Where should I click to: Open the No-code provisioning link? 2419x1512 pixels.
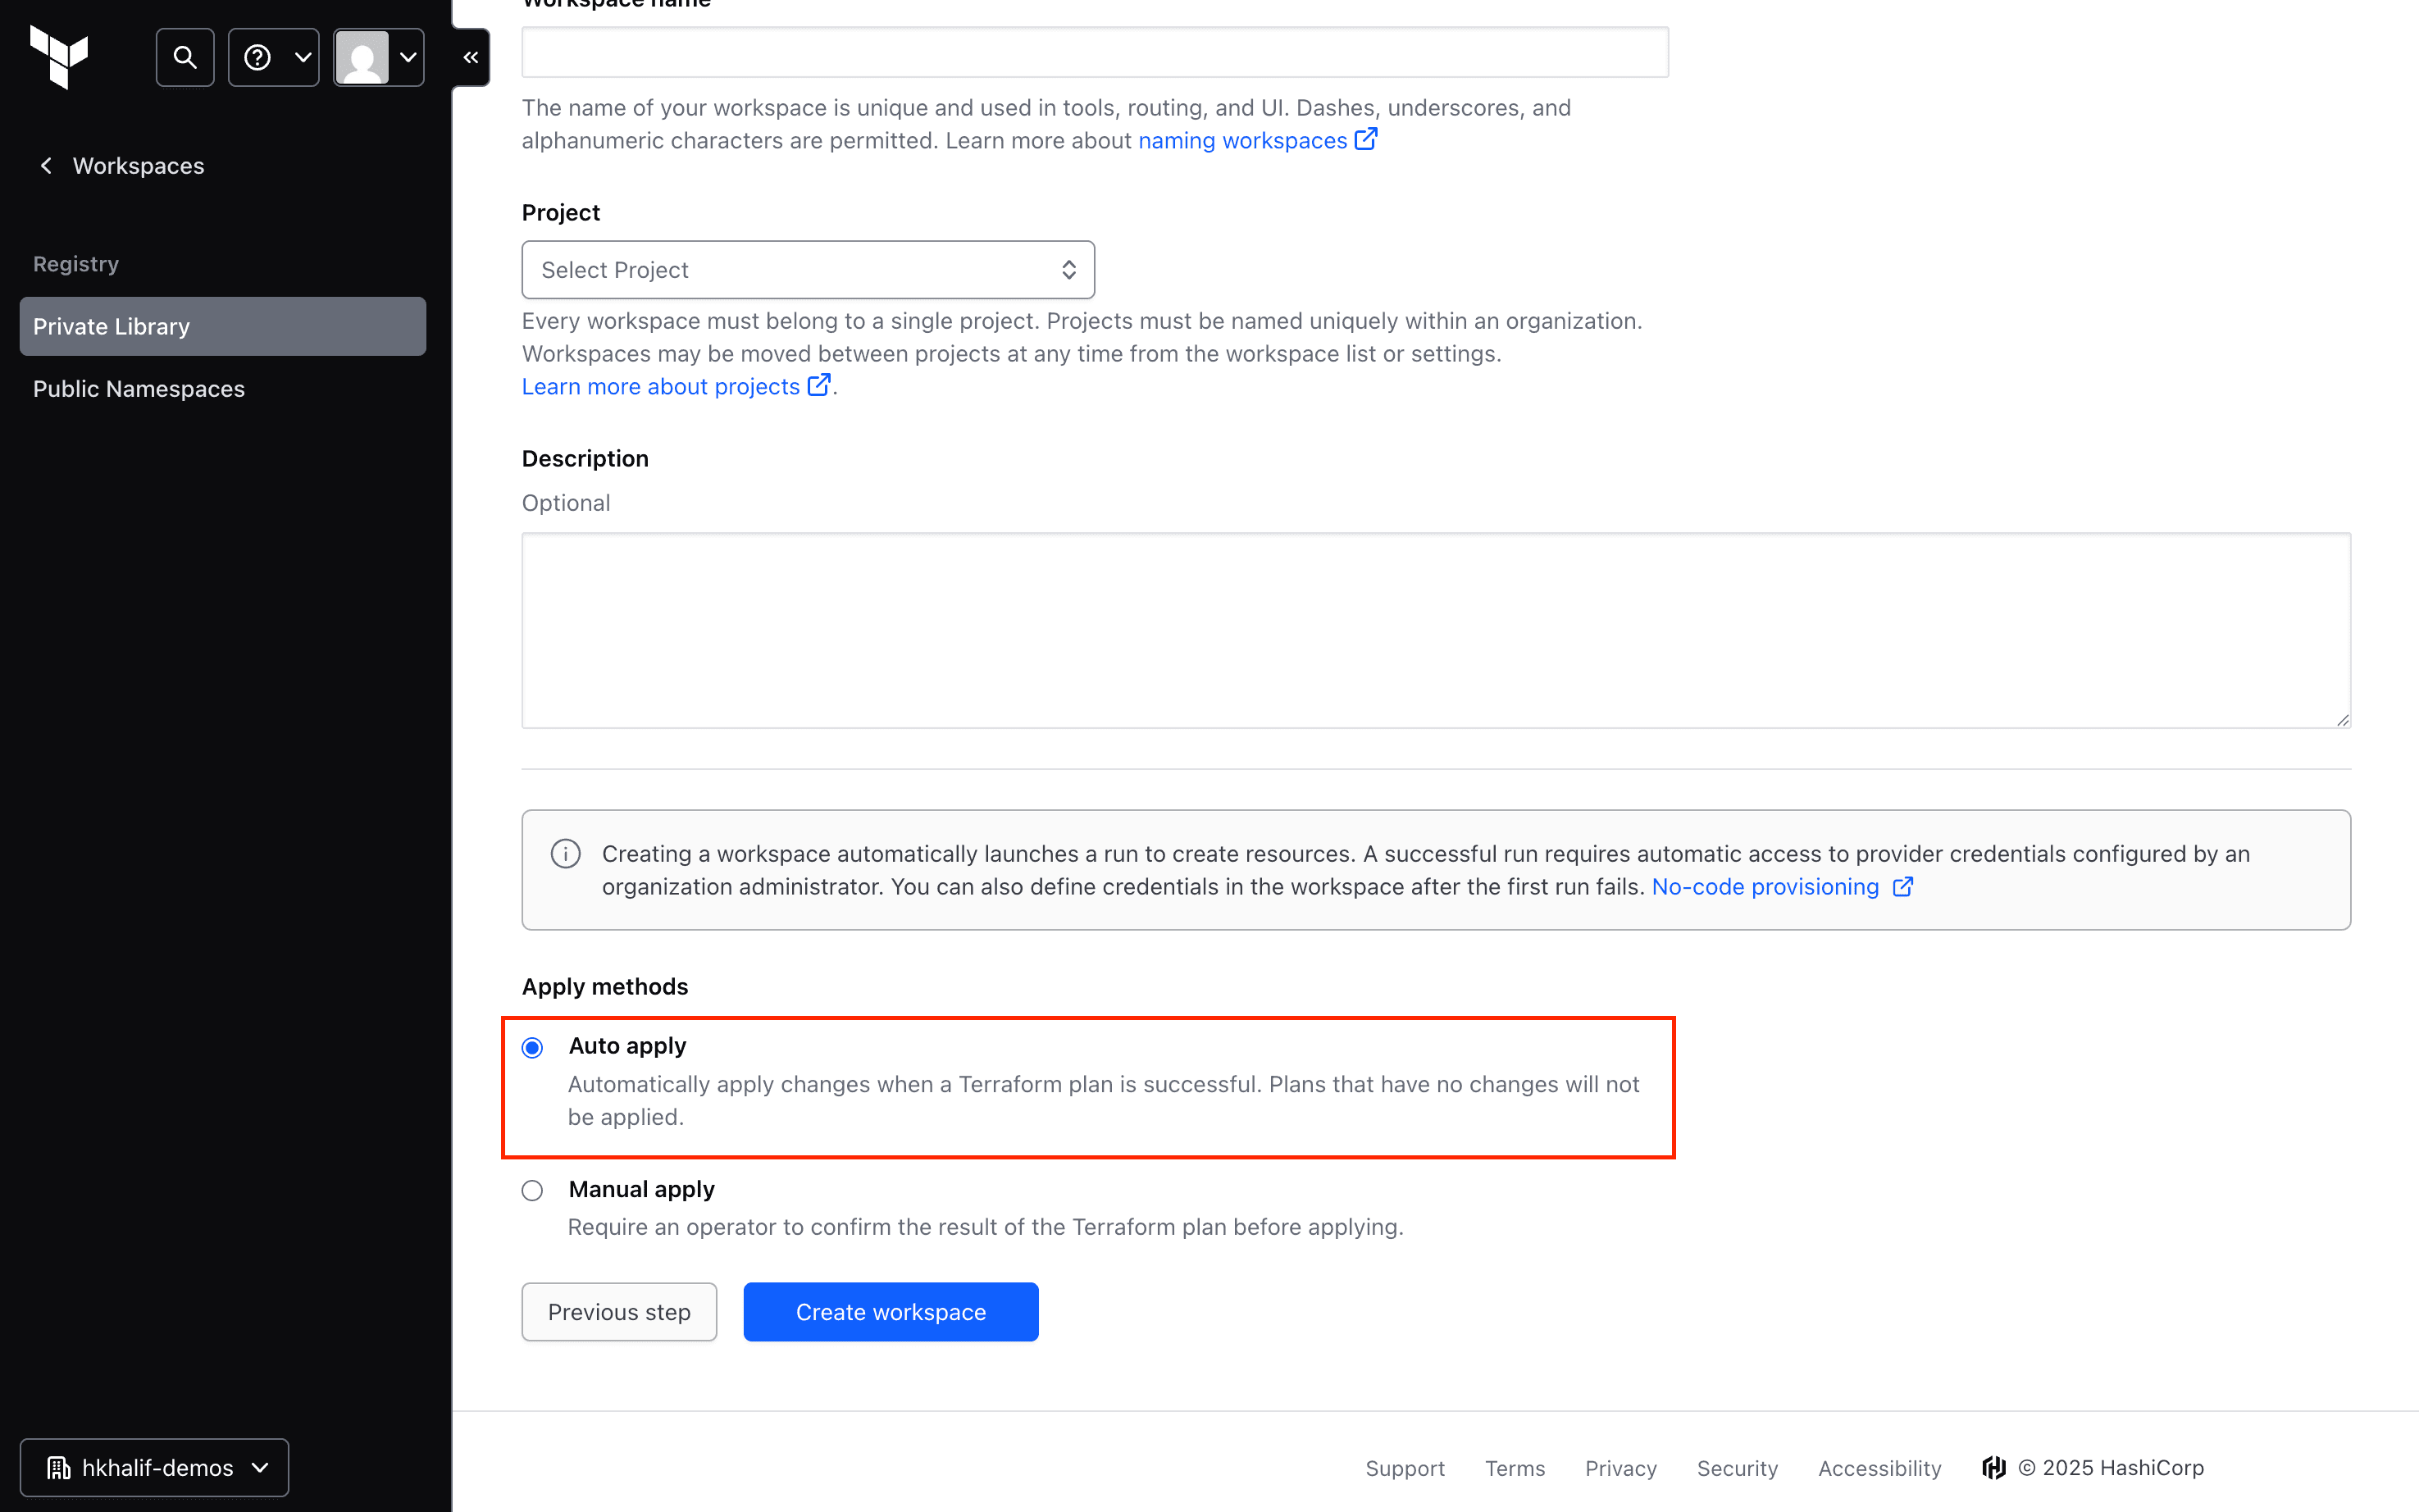click(x=1765, y=887)
